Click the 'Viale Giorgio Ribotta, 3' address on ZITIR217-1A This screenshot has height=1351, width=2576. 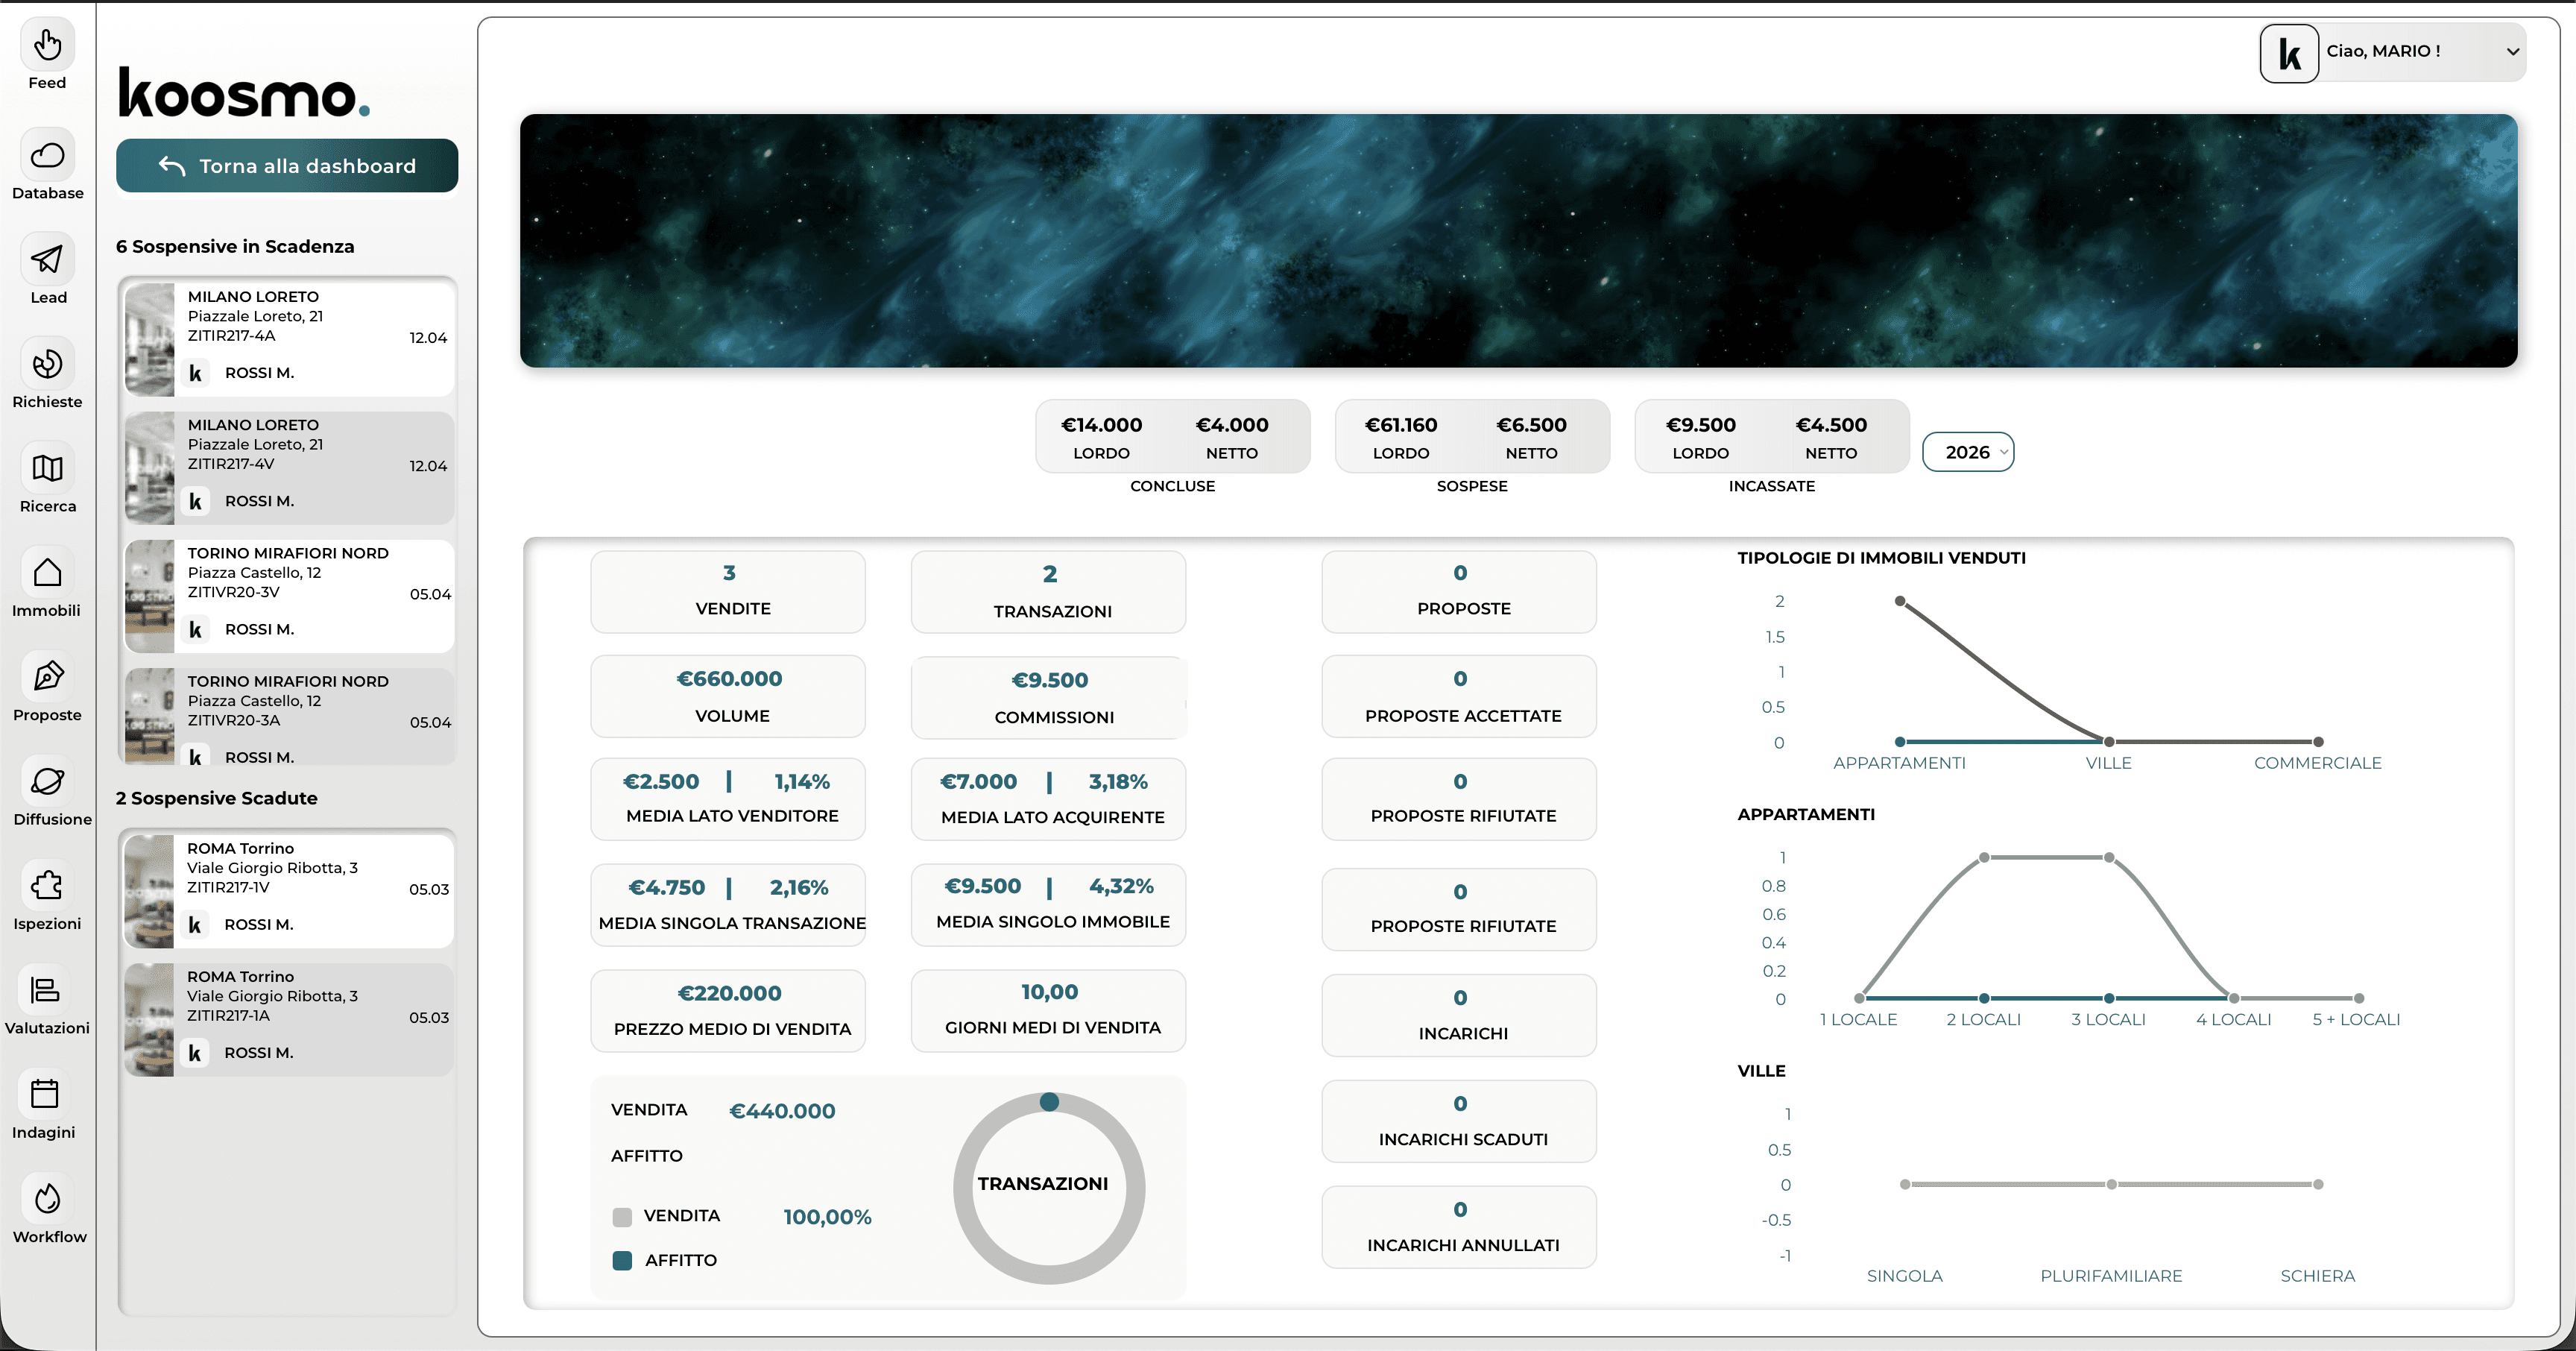point(272,996)
